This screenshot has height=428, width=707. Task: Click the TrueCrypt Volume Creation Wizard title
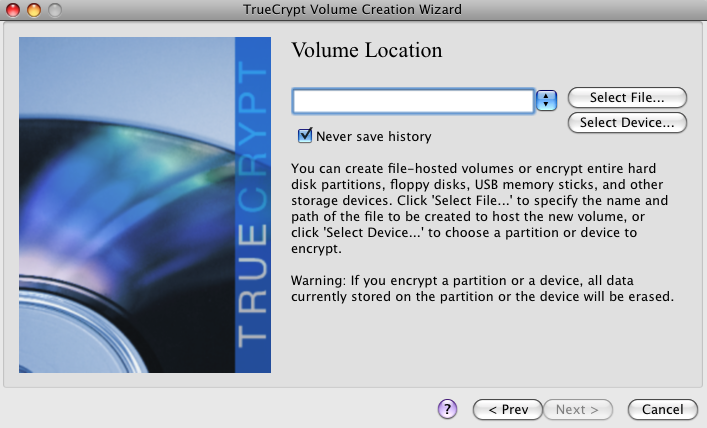[x=352, y=9]
